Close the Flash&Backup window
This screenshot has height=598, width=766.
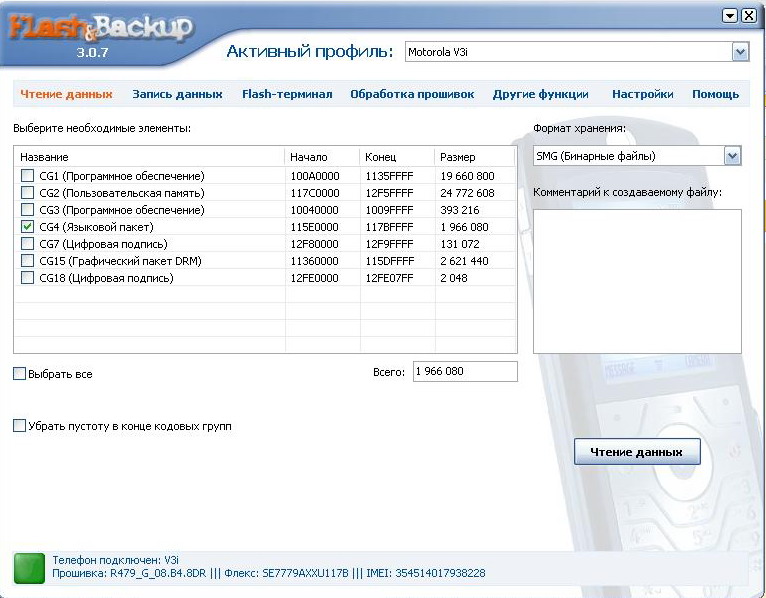point(749,16)
